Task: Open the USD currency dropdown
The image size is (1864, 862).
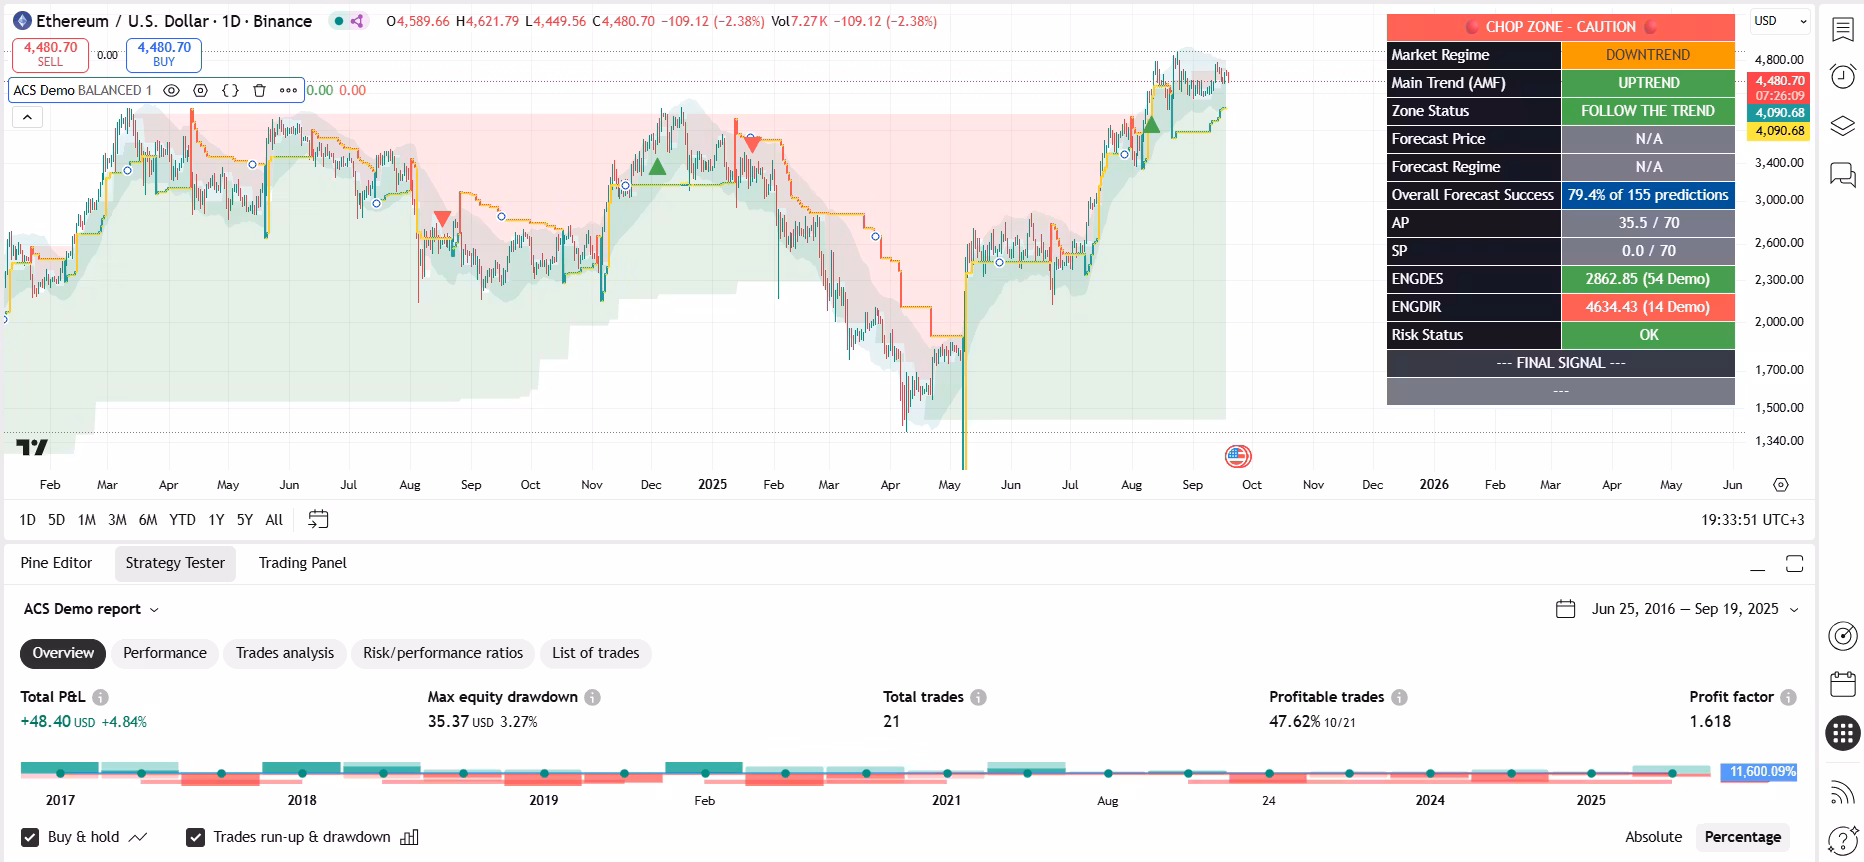Action: point(1781,21)
